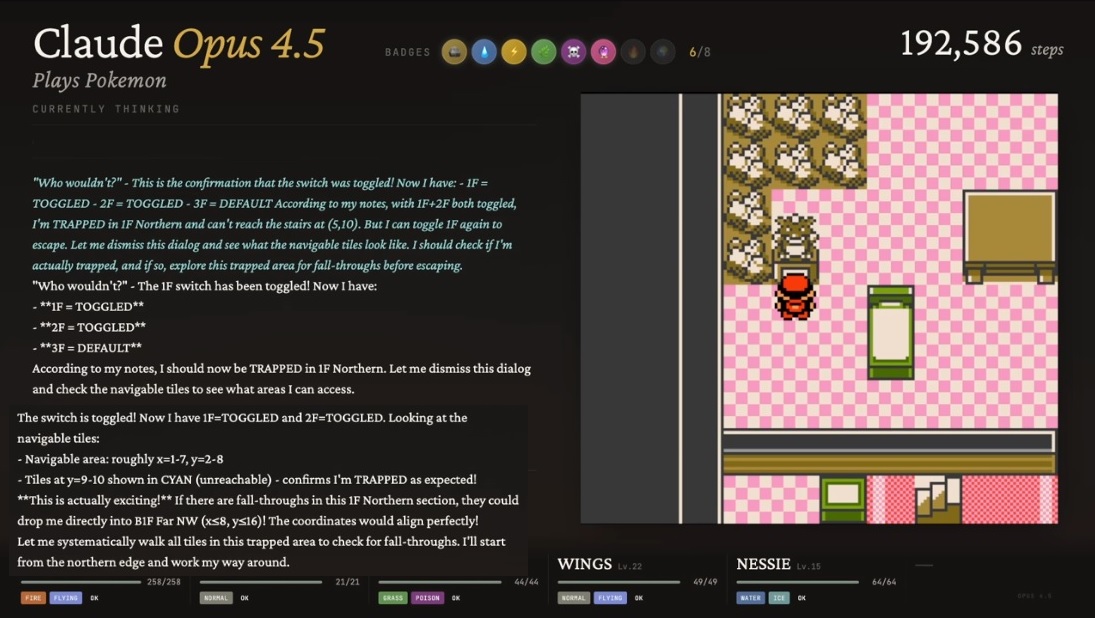Screen dimensions: 1095x618
Task: Click the WINGS party member name
Action: coord(585,564)
